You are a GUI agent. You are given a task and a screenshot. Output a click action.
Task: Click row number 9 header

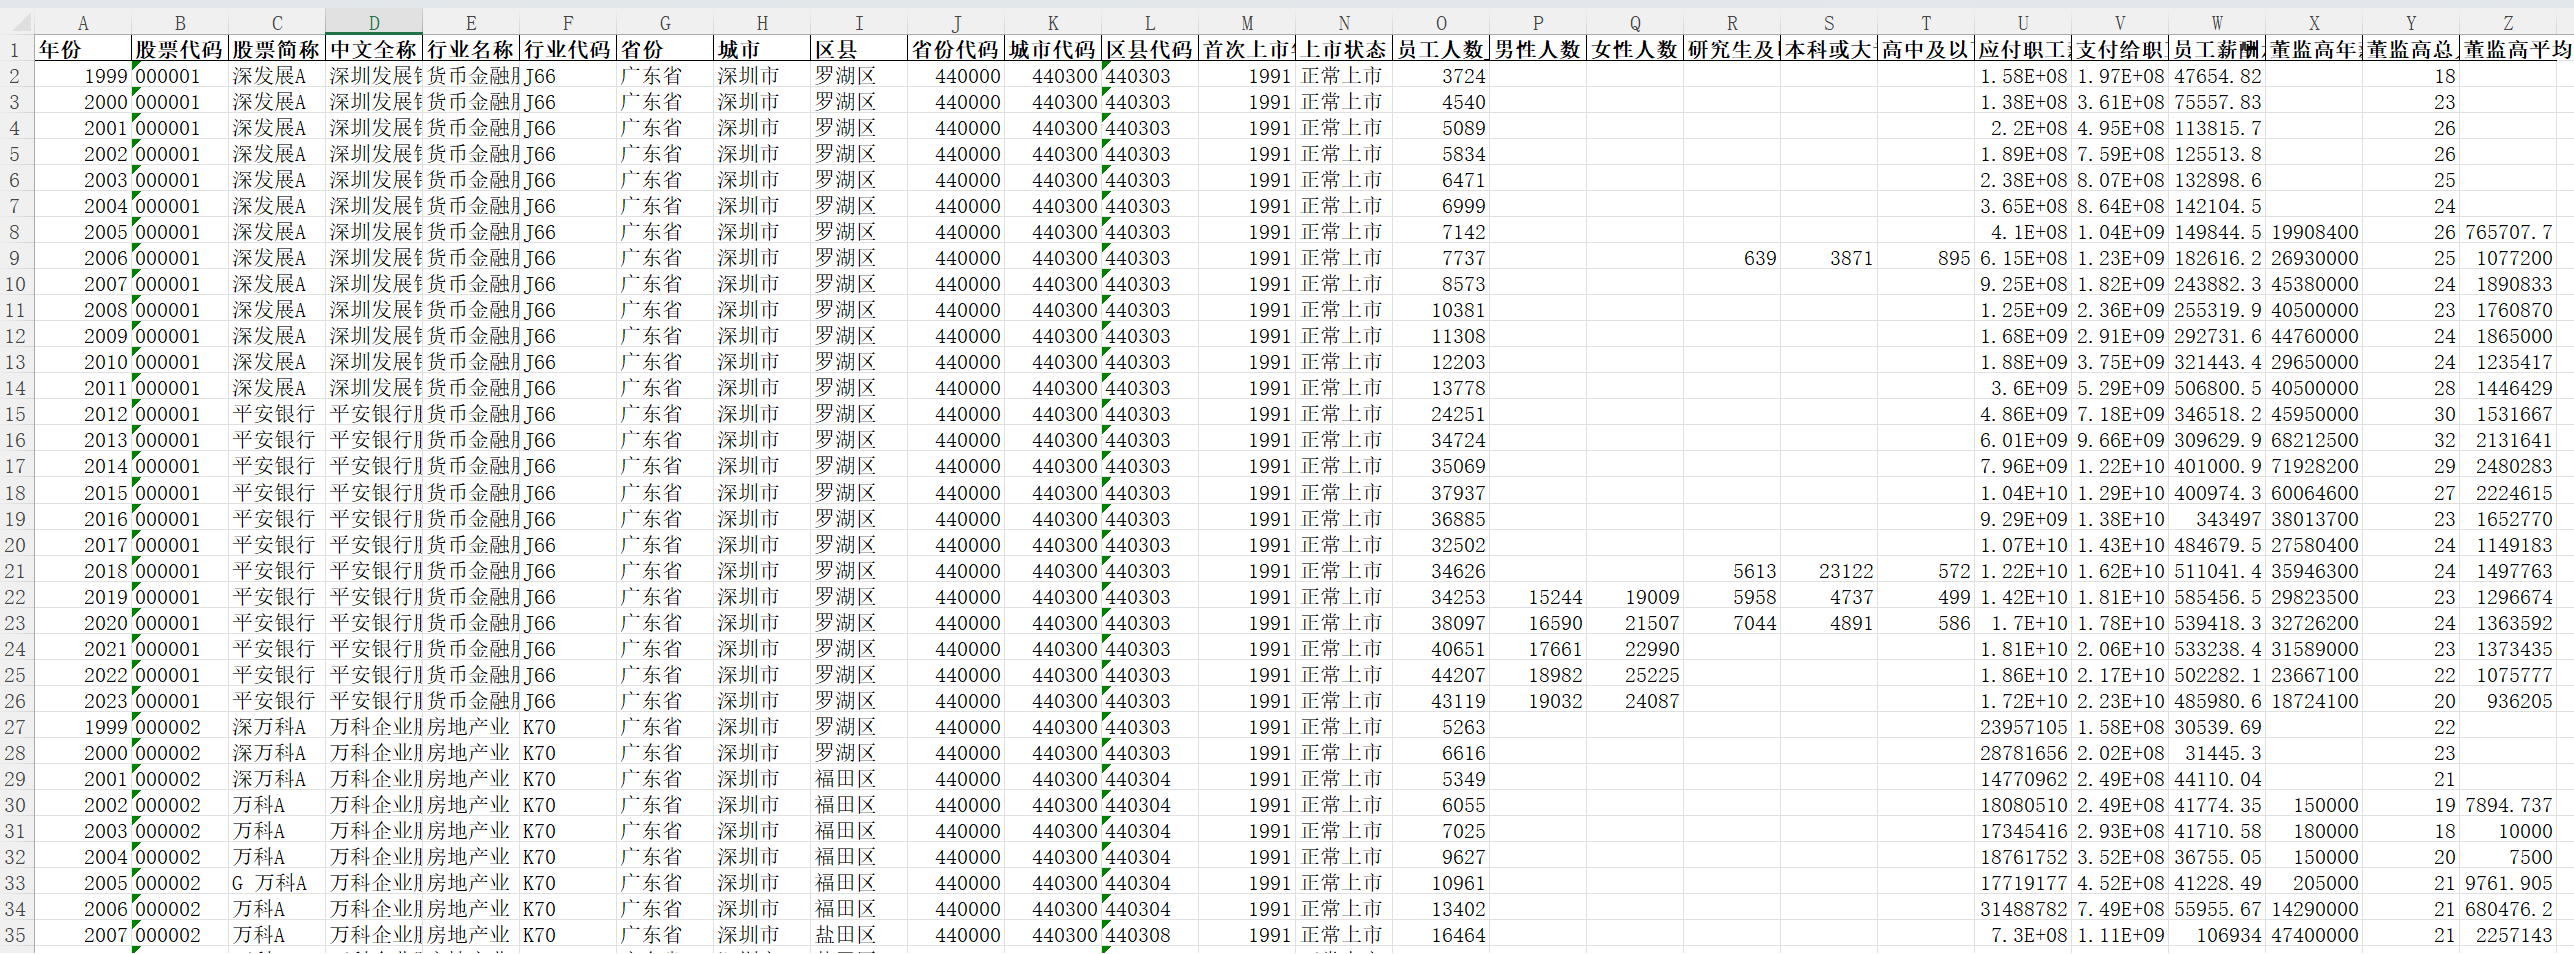(x=15, y=258)
